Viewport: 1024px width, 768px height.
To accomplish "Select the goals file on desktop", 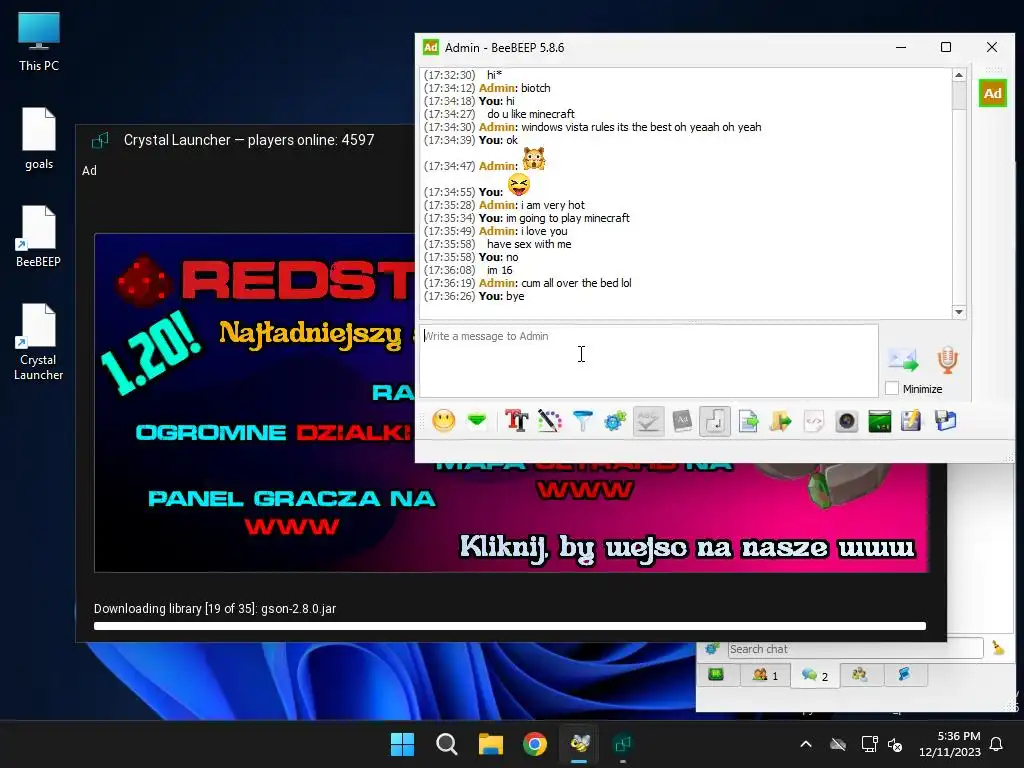I will pos(39,138).
